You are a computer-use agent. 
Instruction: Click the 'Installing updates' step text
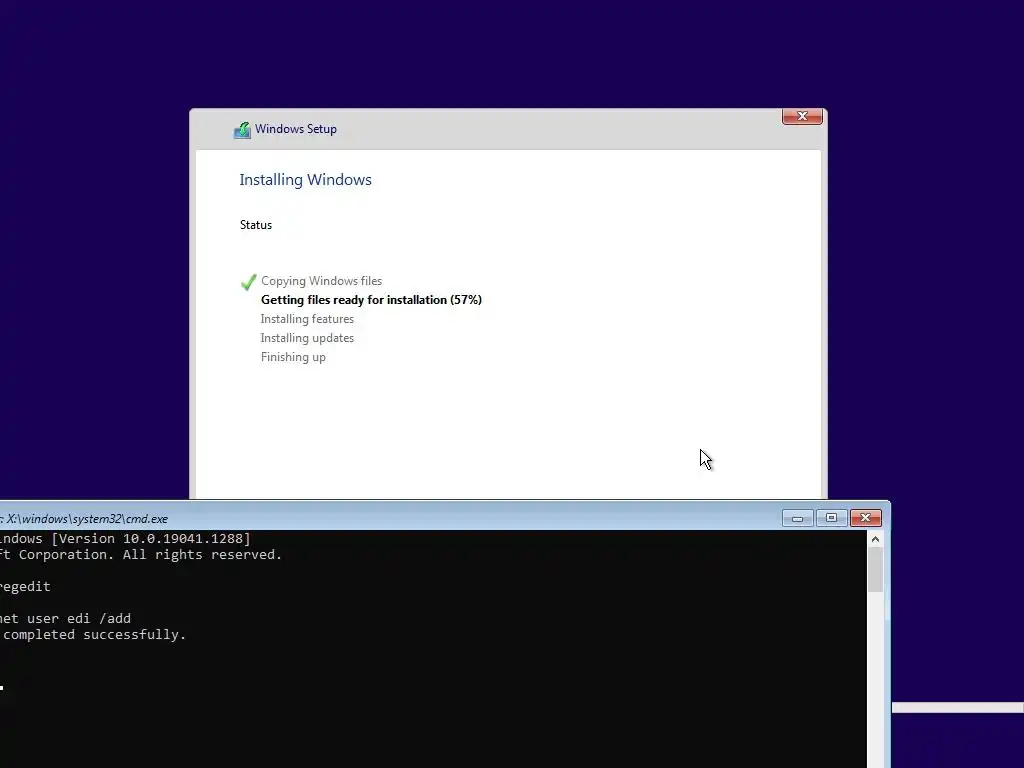[307, 338]
